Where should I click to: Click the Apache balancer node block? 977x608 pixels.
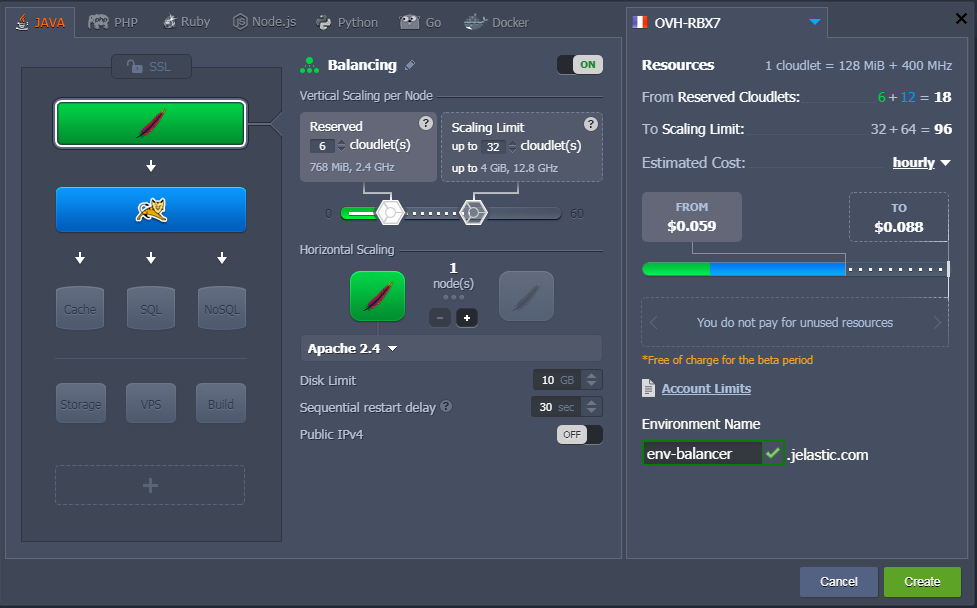(150, 124)
